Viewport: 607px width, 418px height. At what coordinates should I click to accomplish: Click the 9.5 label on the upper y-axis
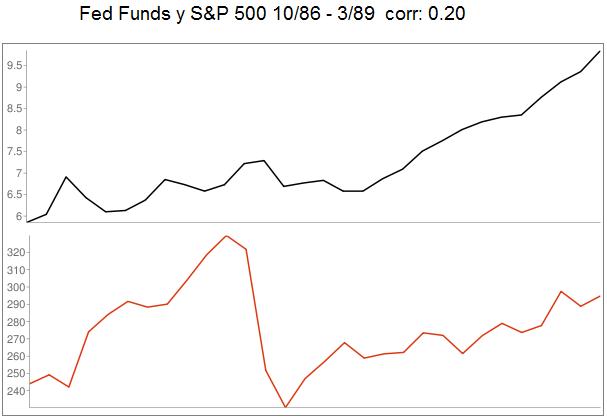tap(14, 66)
